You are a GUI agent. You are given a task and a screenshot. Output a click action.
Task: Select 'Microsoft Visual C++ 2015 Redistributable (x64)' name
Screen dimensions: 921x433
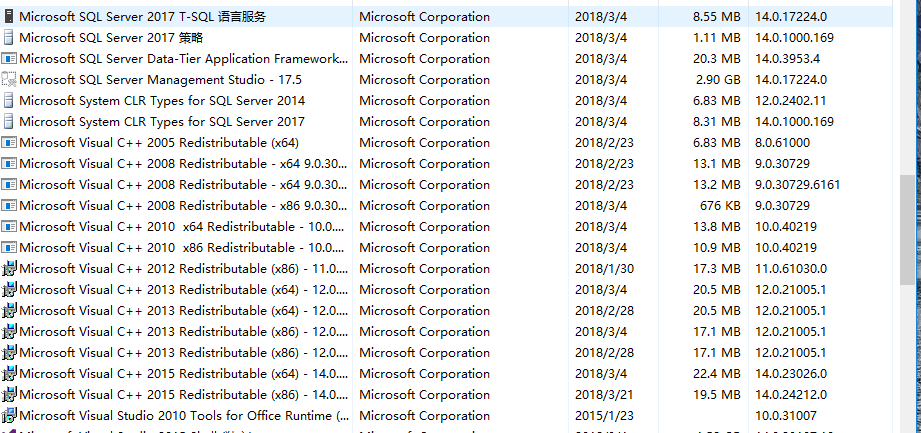(x=184, y=374)
